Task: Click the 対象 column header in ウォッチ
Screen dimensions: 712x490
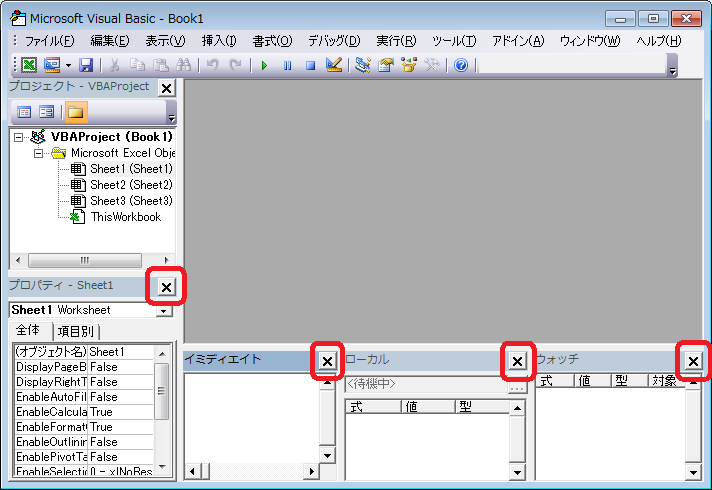Action: click(666, 381)
